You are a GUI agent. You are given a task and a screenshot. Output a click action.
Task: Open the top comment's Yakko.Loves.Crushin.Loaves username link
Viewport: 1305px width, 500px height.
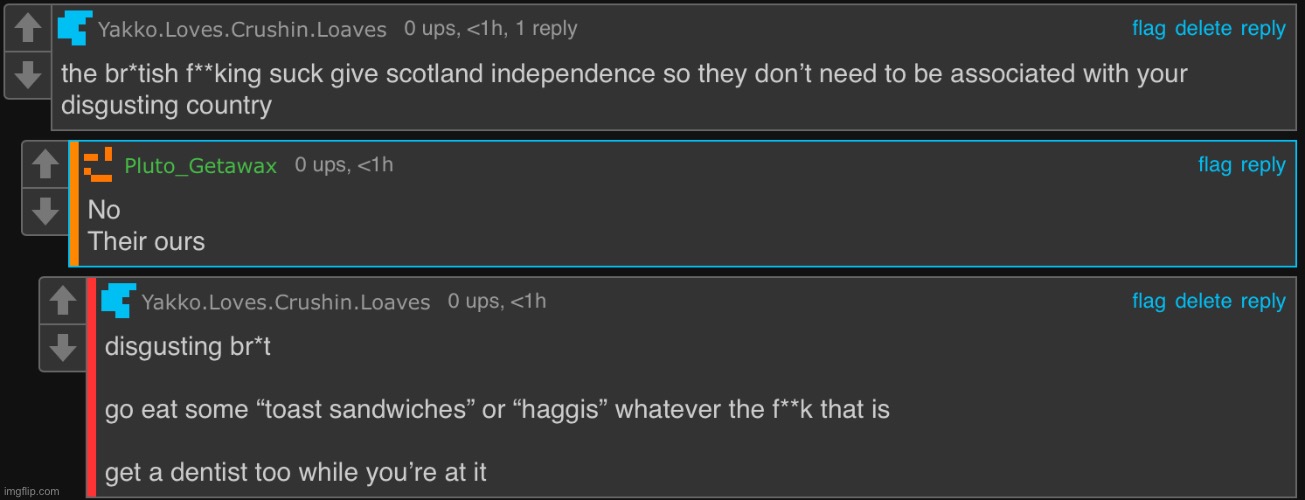(x=242, y=30)
